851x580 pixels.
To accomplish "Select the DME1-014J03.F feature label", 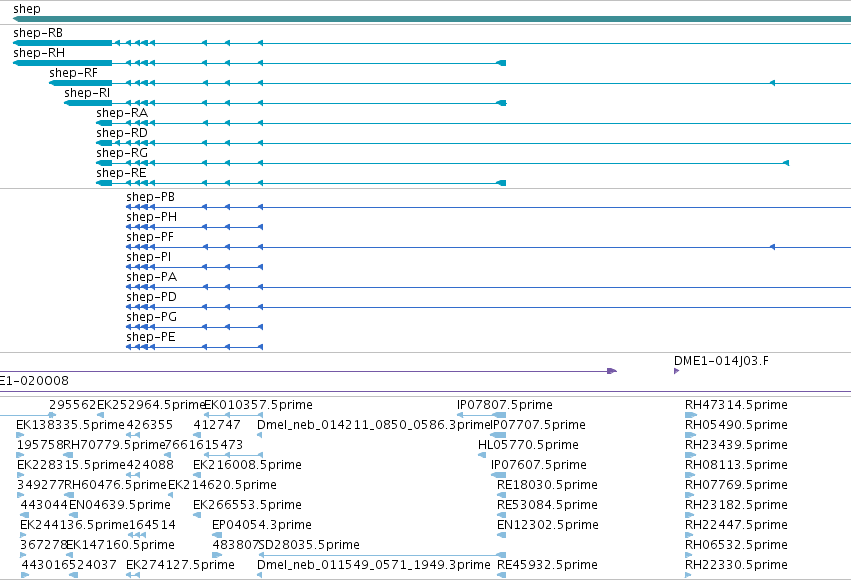I will click(x=721, y=361).
